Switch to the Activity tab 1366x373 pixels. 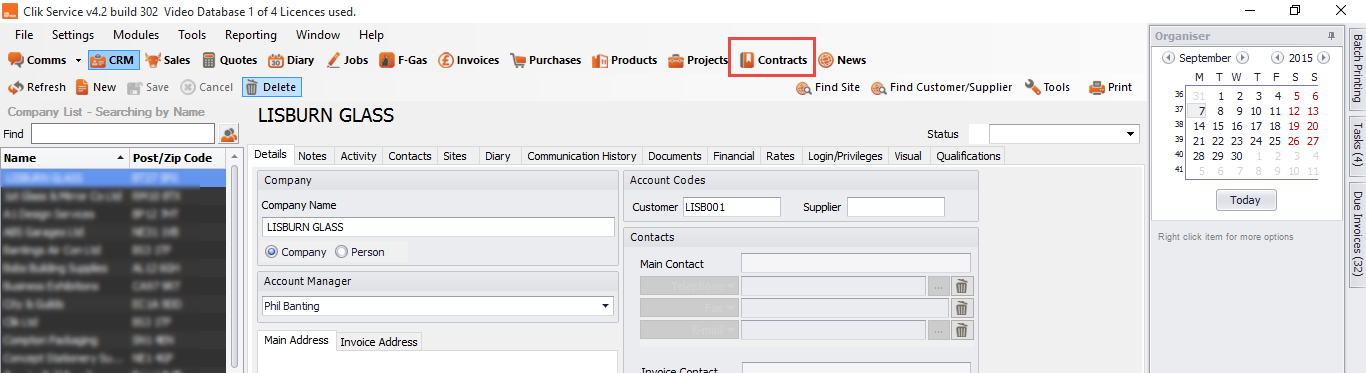358,156
